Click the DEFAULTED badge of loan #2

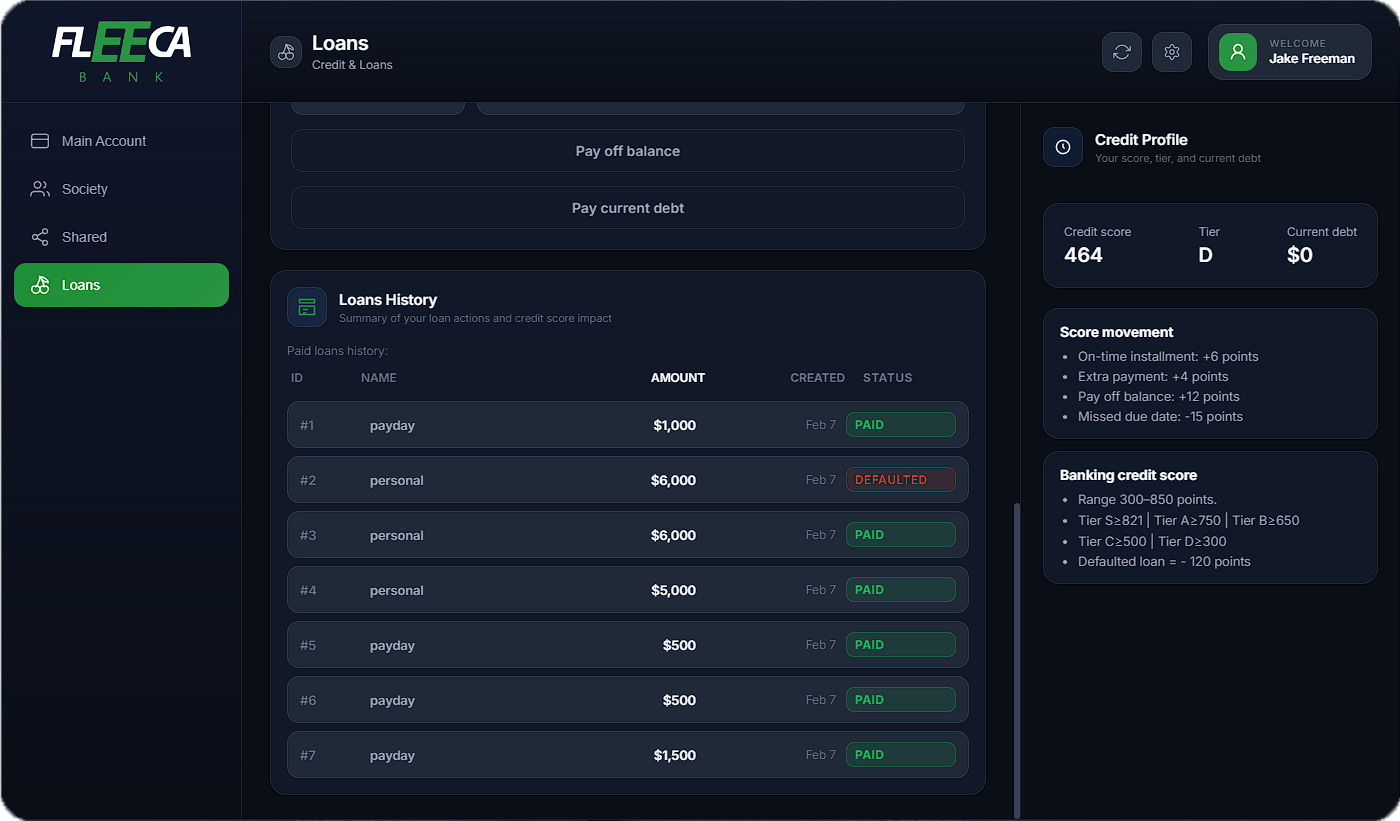click(x=901, y=480)
